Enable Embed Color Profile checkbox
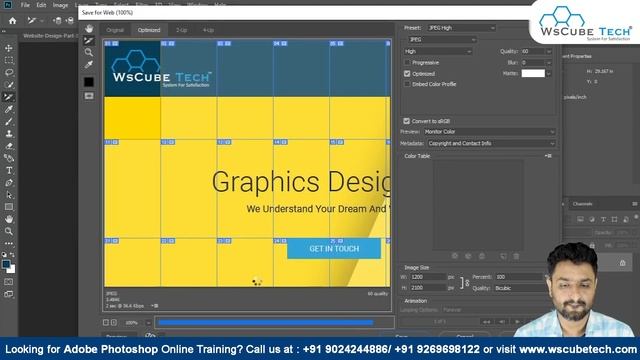The height and width of the screenshot is (360, 640). click(x=407, y=84)
